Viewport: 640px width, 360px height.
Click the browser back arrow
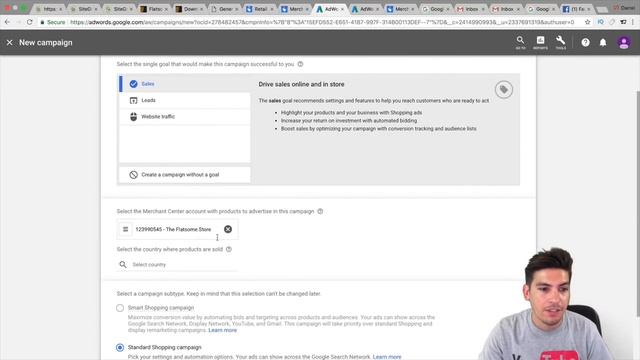pyautogui.click(x=7, y=22)
